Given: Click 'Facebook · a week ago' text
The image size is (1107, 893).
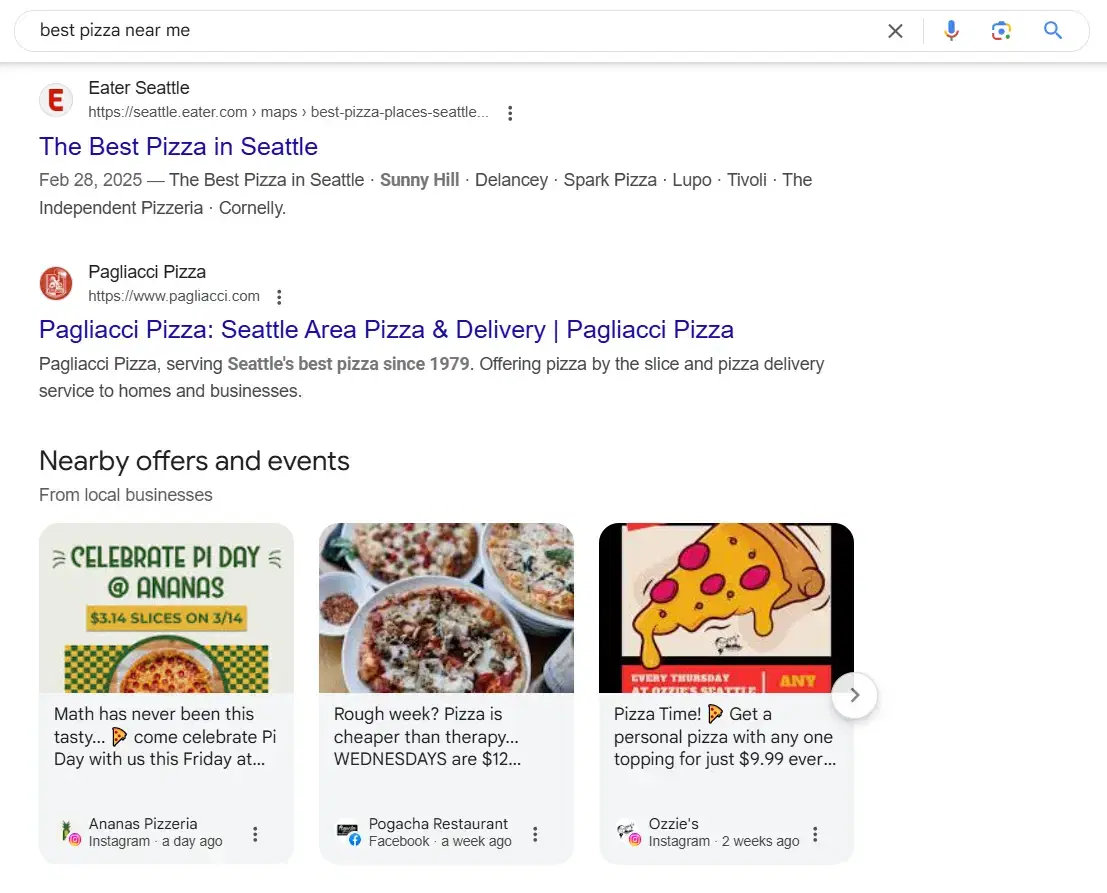Looking at the screenshot, I should [x=440, y=841].
